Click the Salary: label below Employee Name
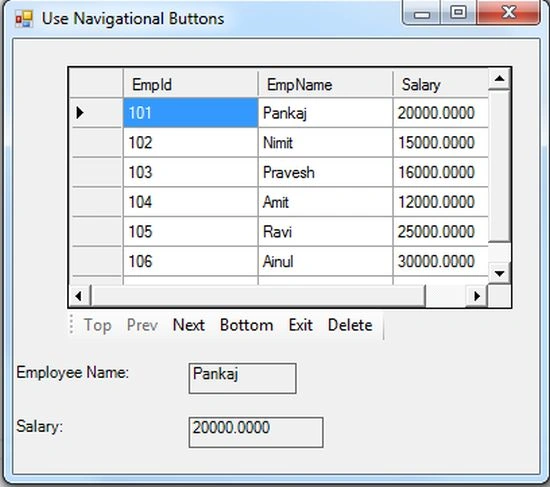Image resolution: width=550 pixels, height=487 pixels. tap(39, 427)
